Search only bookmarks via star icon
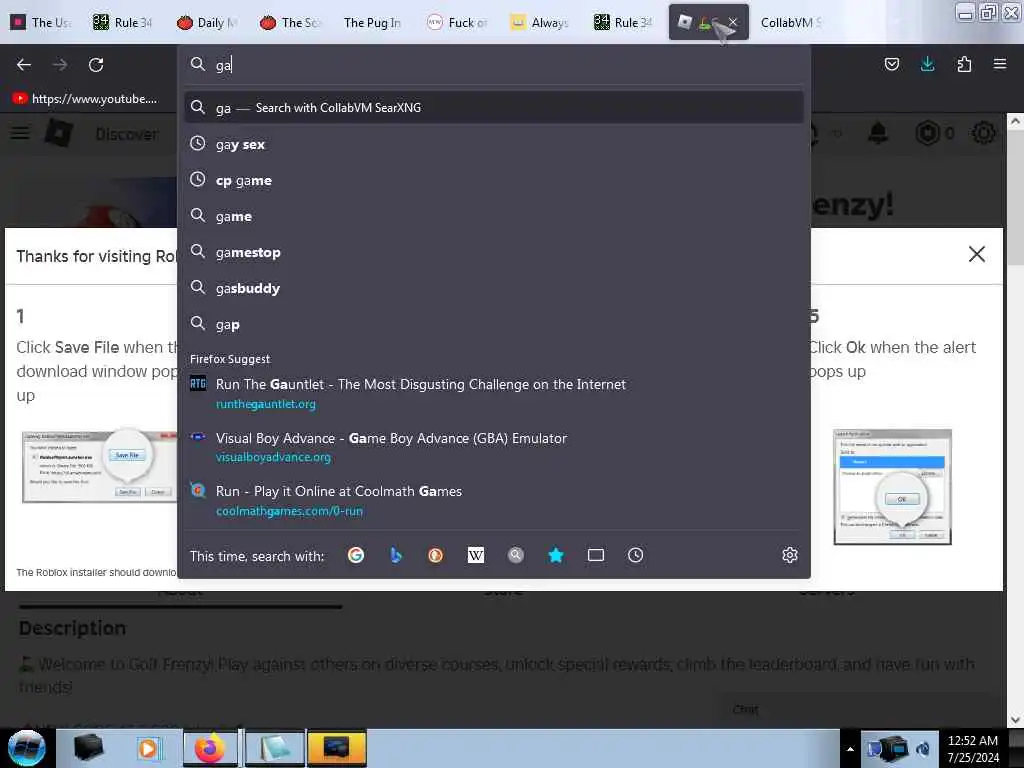 point(556,555)
